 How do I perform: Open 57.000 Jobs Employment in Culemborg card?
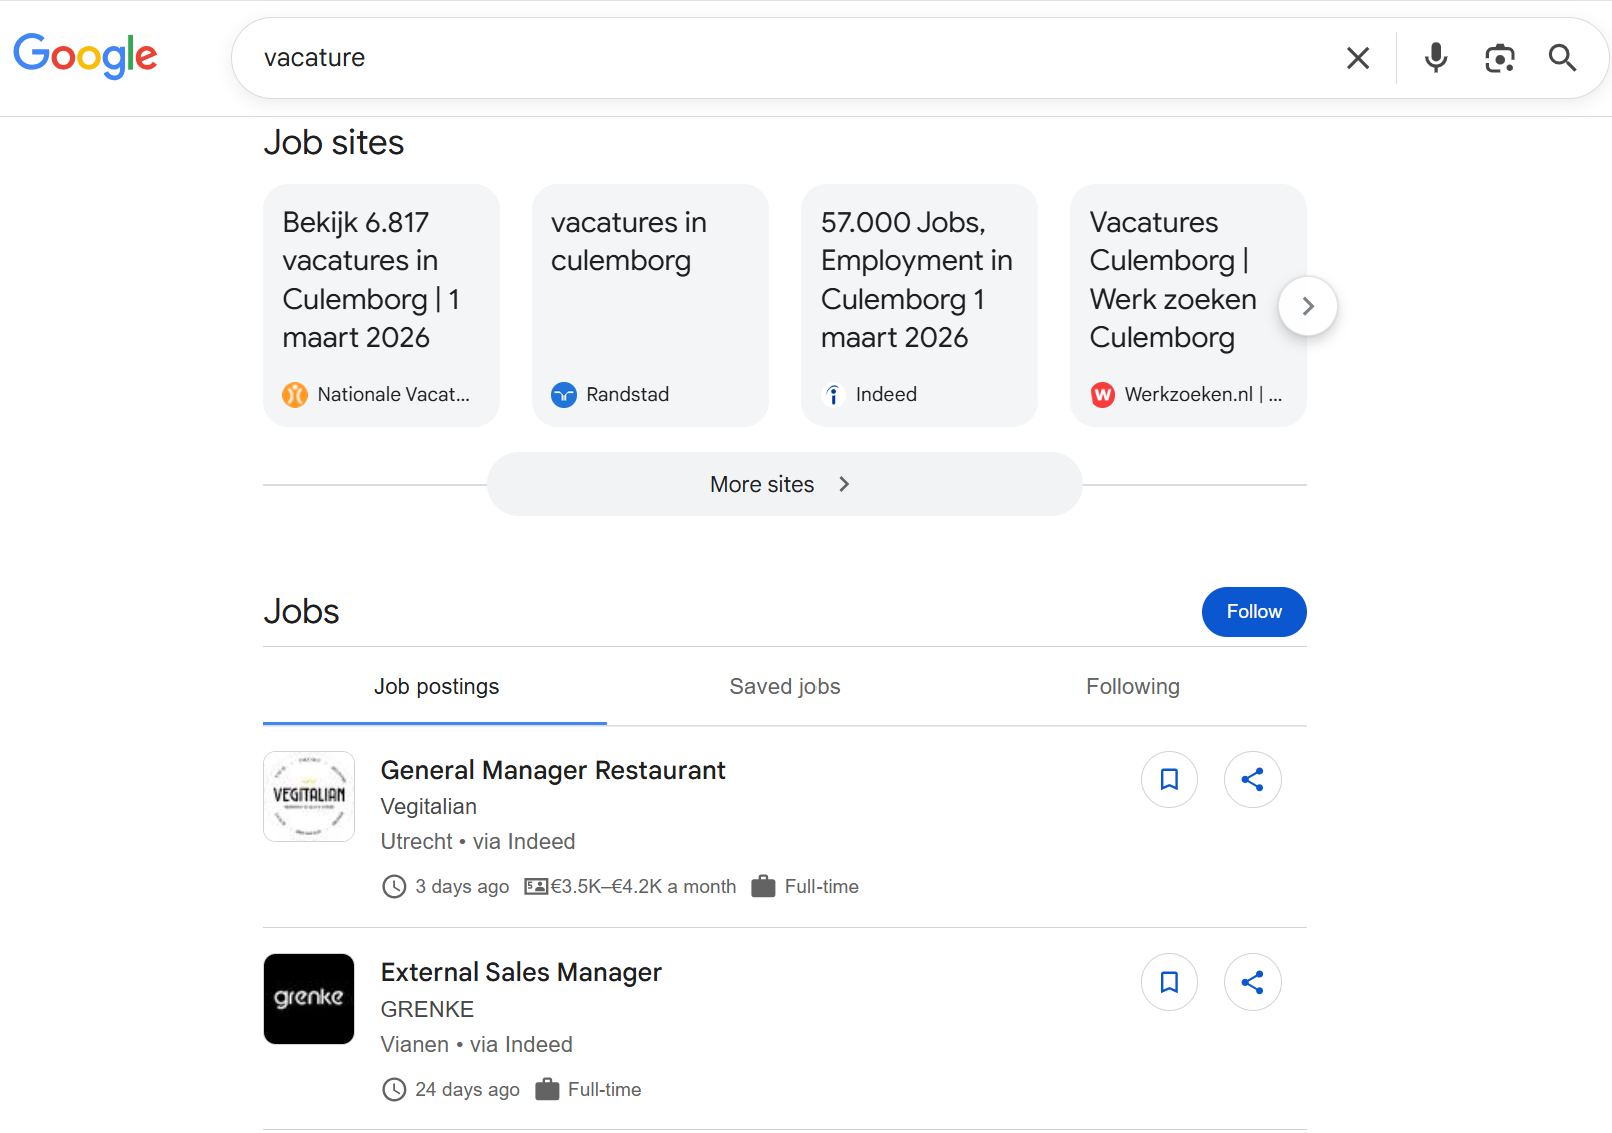pos(919,305)
